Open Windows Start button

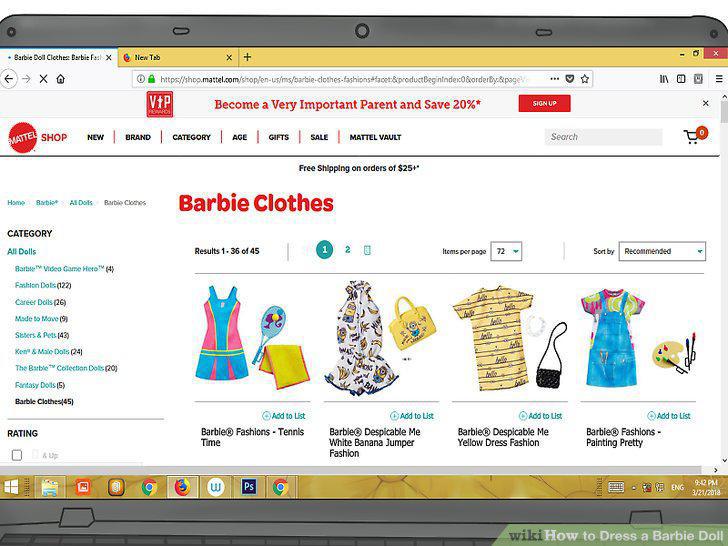point(11,487)
